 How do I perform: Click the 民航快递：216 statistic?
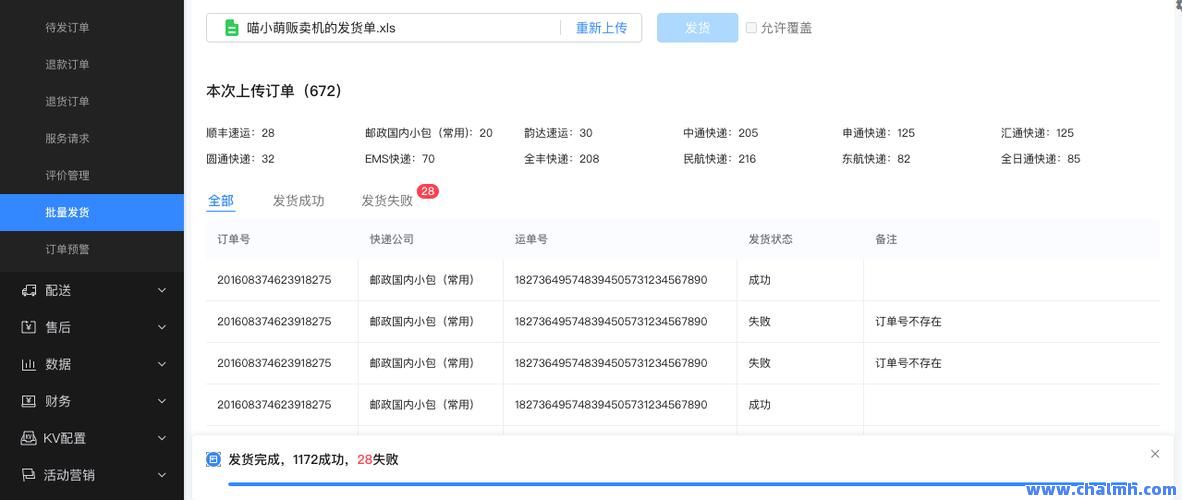[720, 159]
